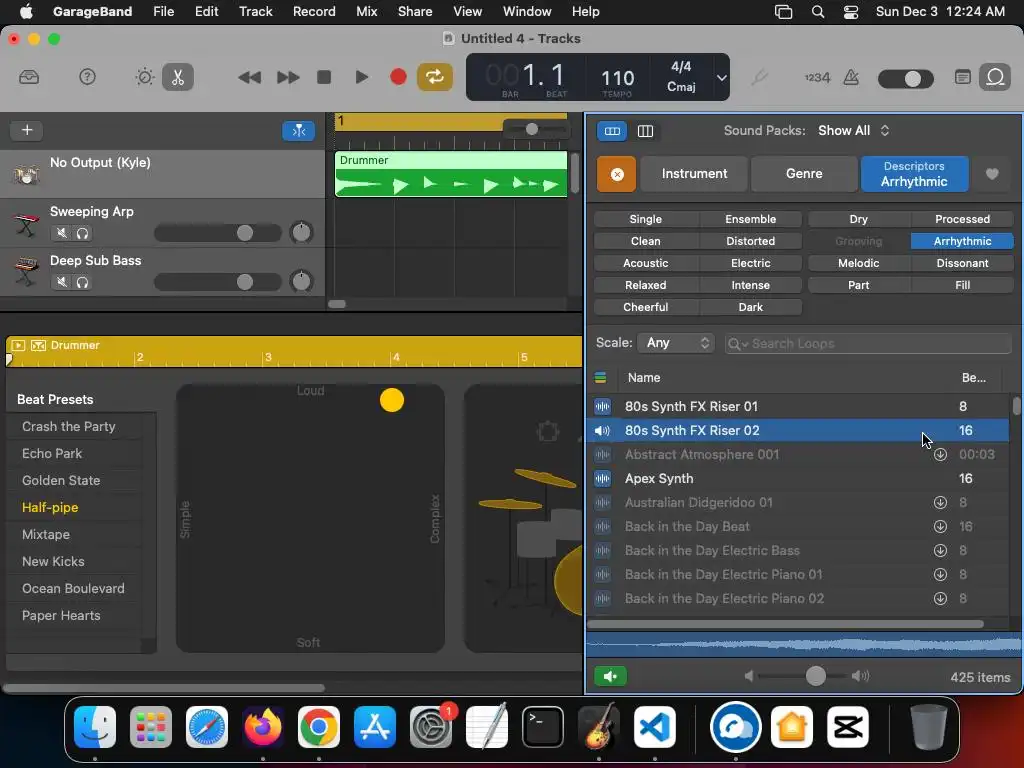1024x768 pixels.
Task: Click Deep Sub Bass pan knob
Action: pos(301,281)
